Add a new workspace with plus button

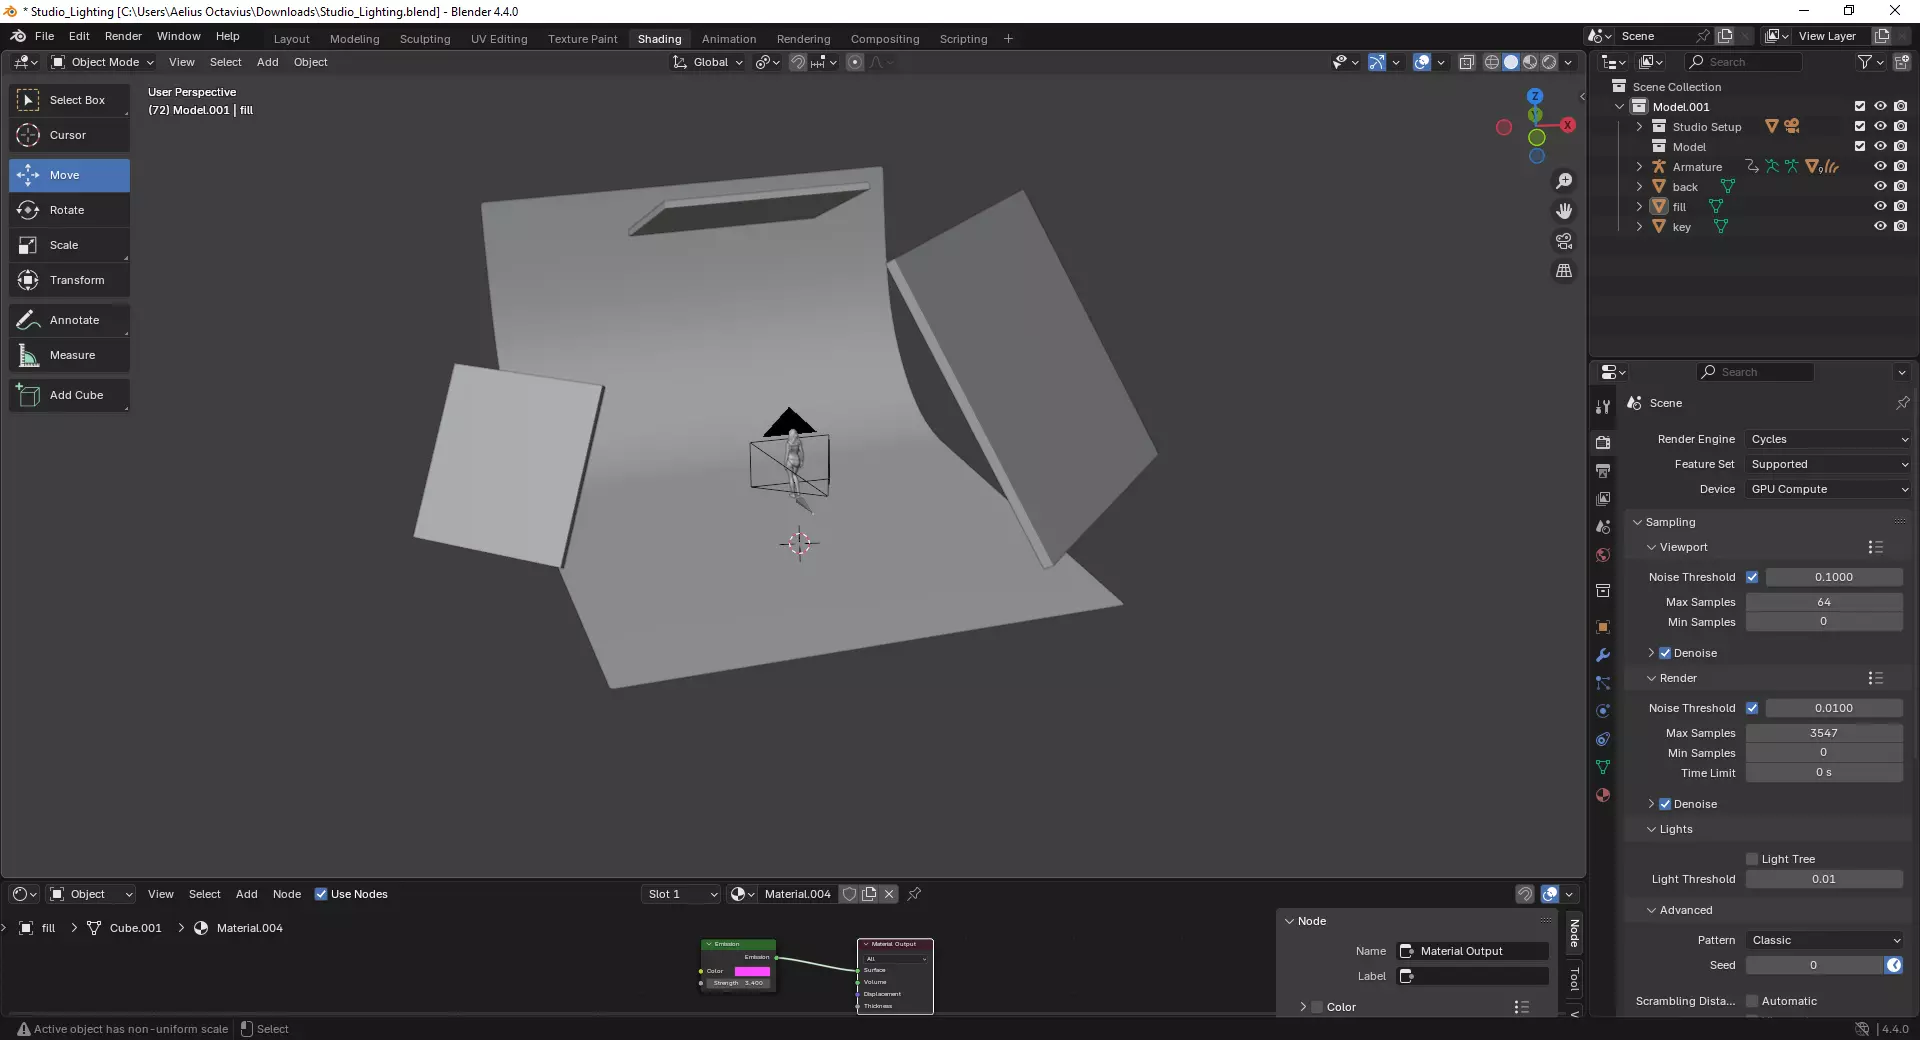pos(1008,39)
